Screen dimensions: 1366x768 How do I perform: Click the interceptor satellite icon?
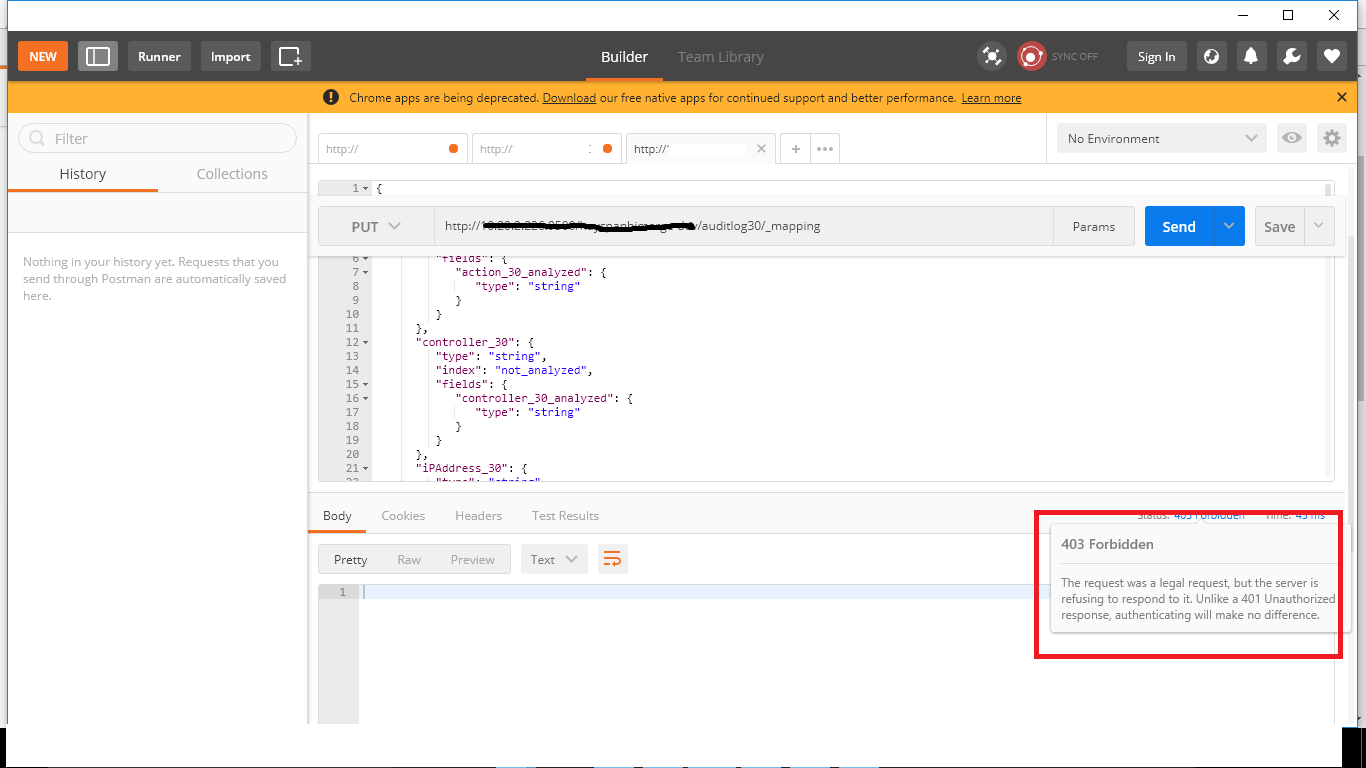click(x=991, y=57)
